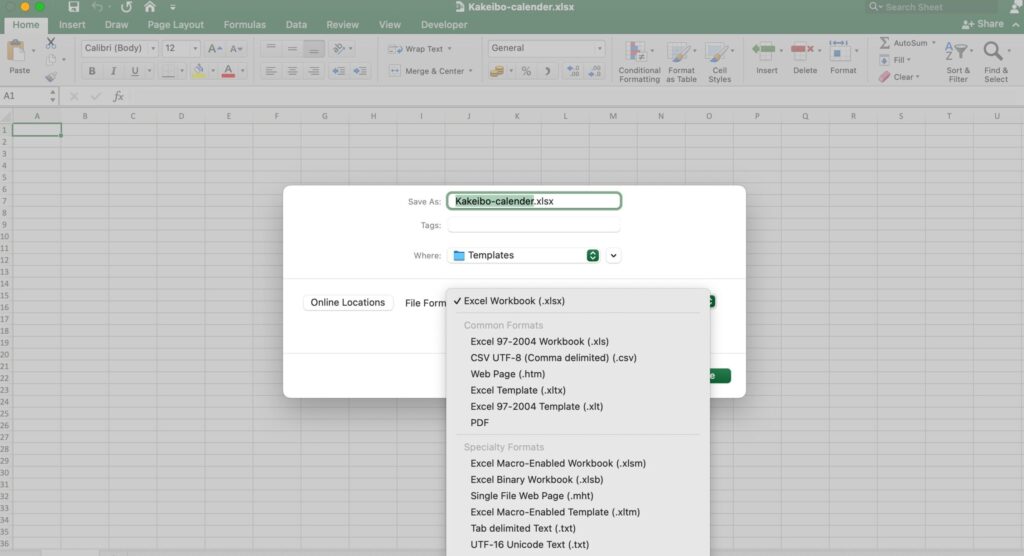The image size is (1024, 556).
Task: Switch to the Data tab
Action: 296,25
